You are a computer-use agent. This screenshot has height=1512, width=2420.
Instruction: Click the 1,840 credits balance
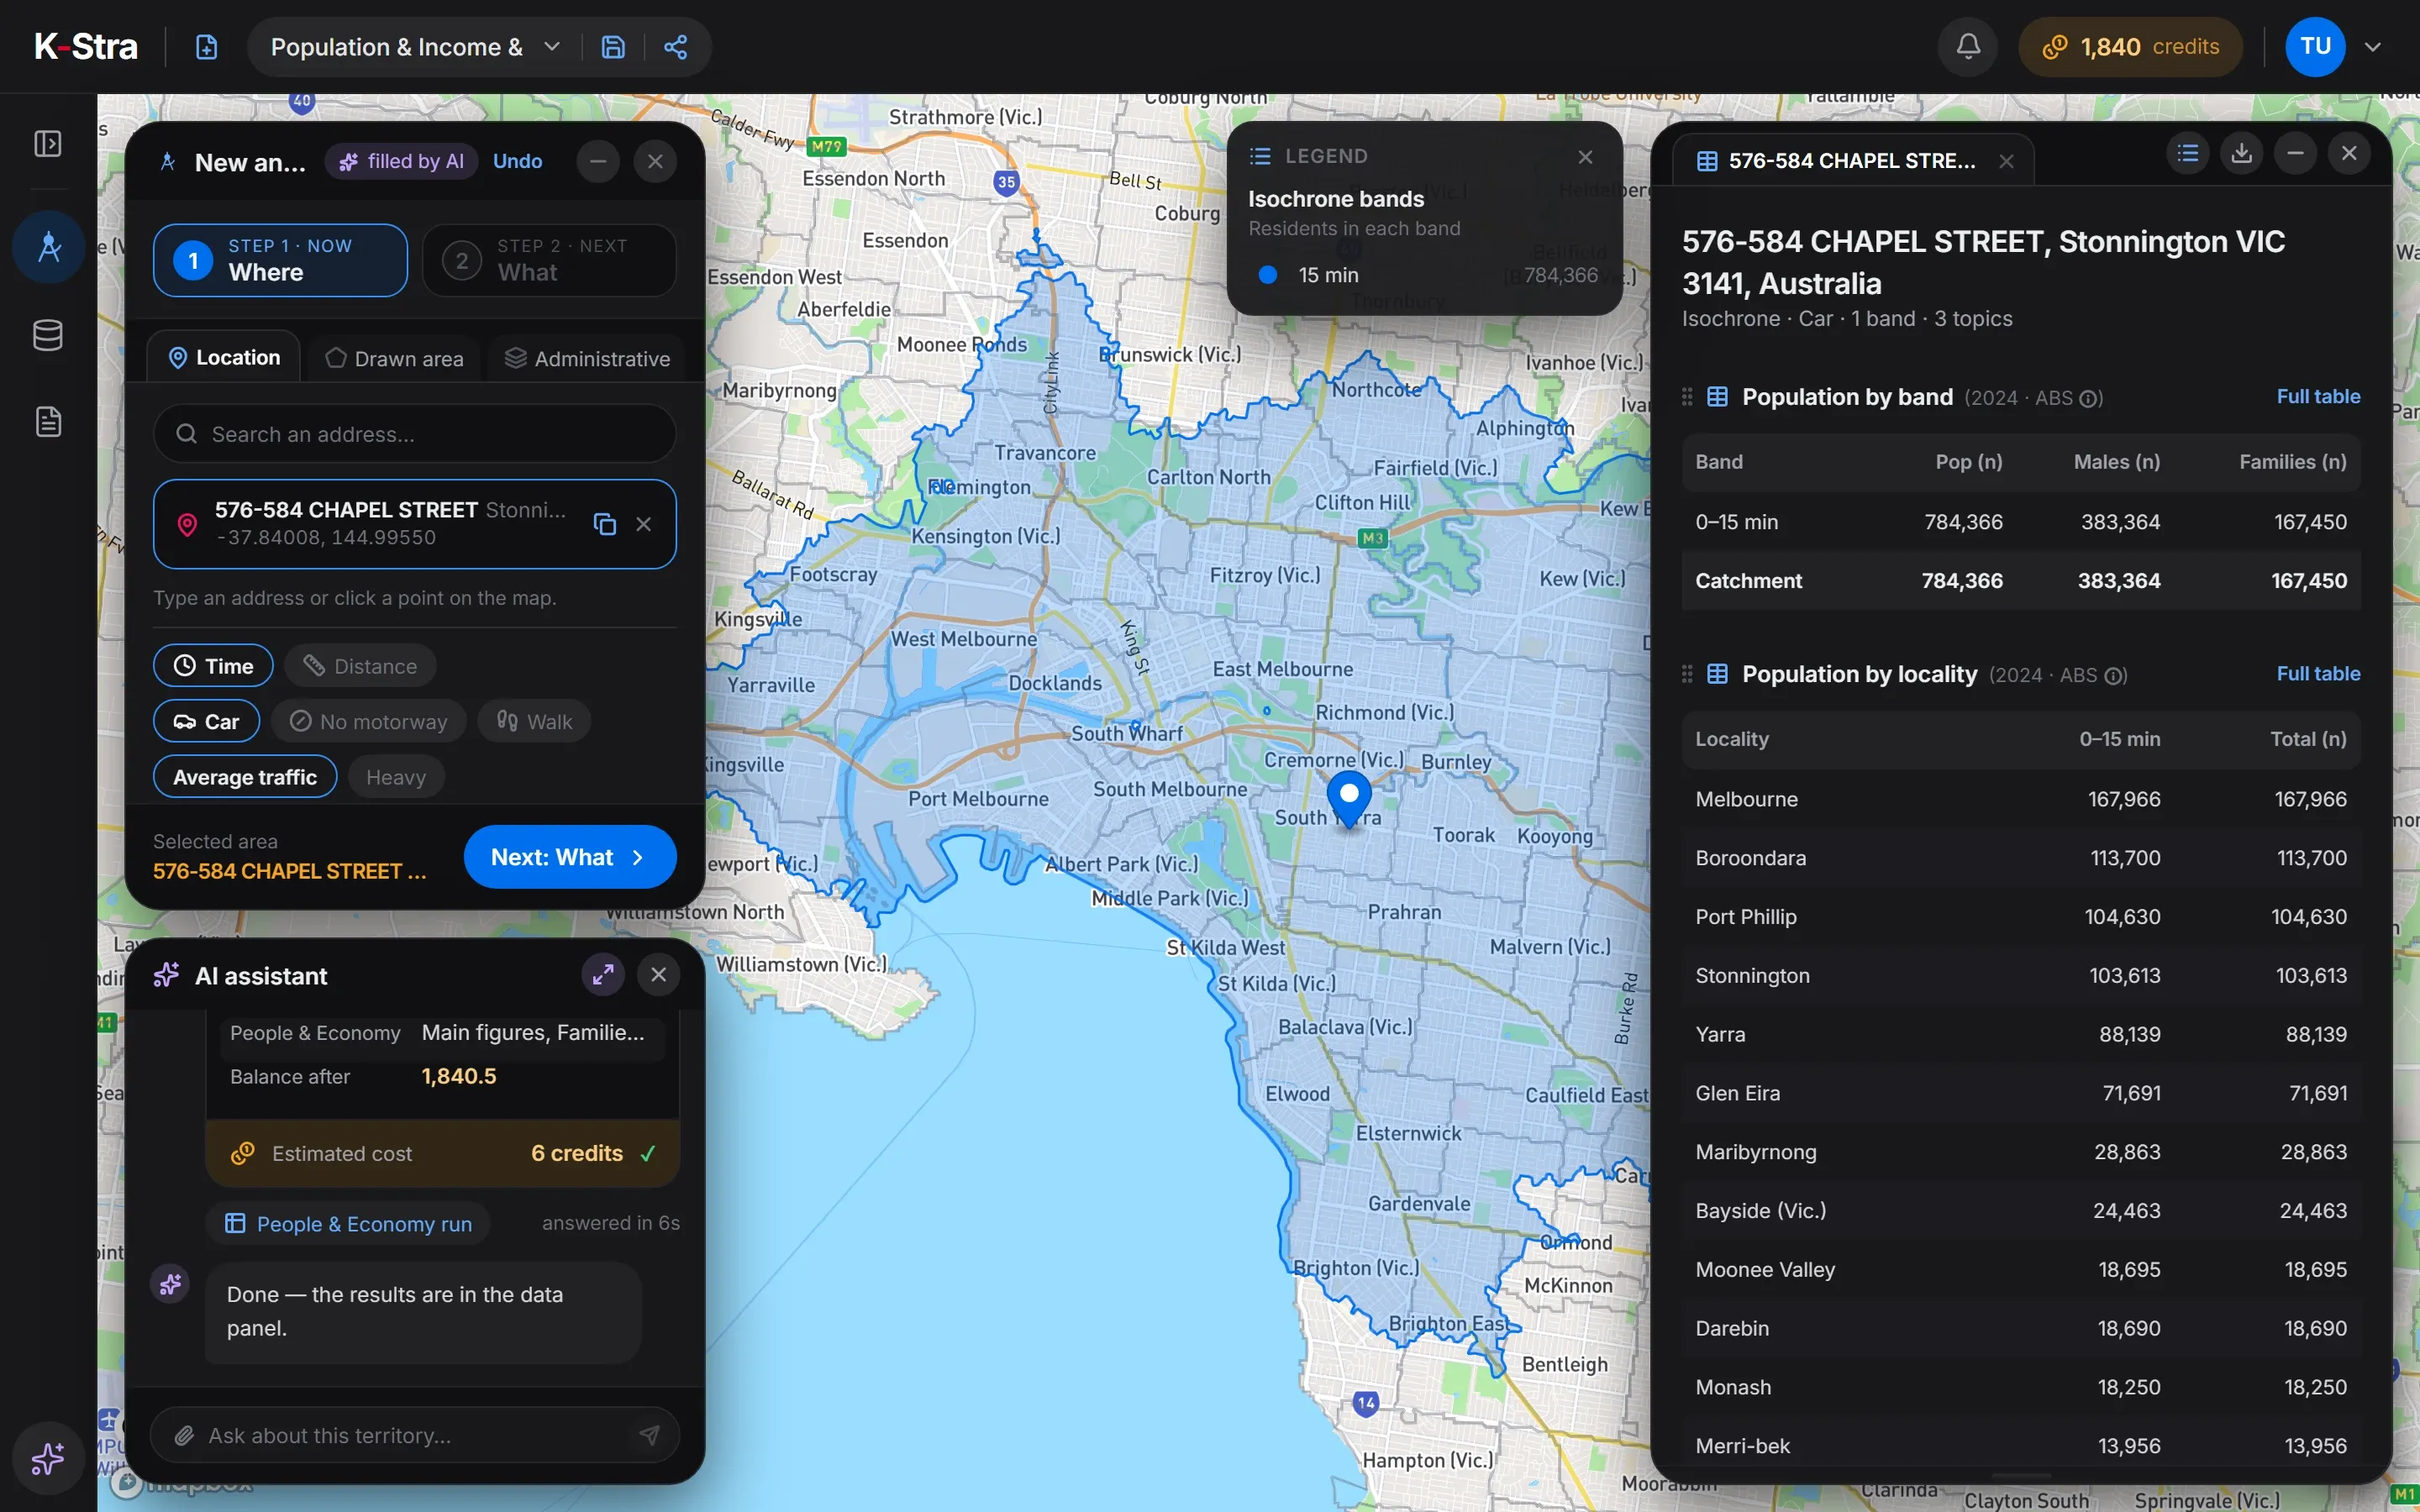pos(2130,47)
